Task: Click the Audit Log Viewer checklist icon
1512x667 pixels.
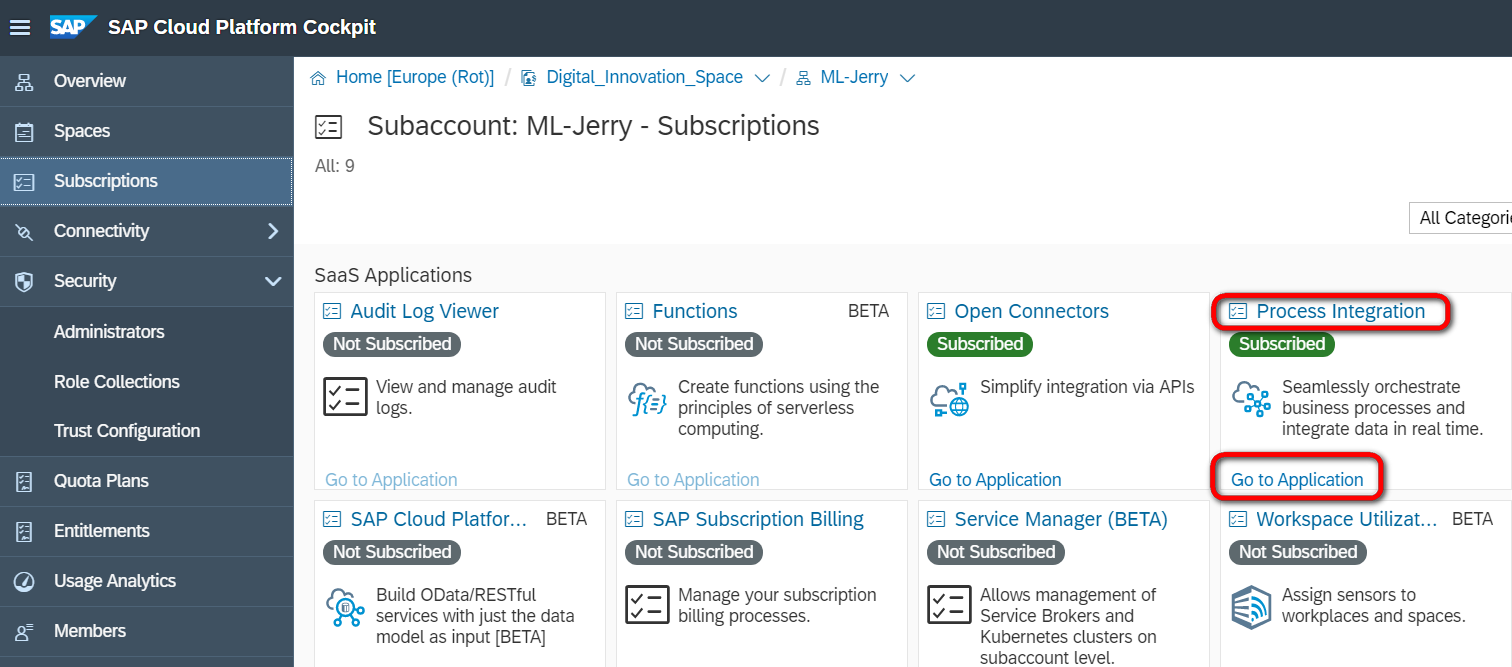Action: pos(346,397)
